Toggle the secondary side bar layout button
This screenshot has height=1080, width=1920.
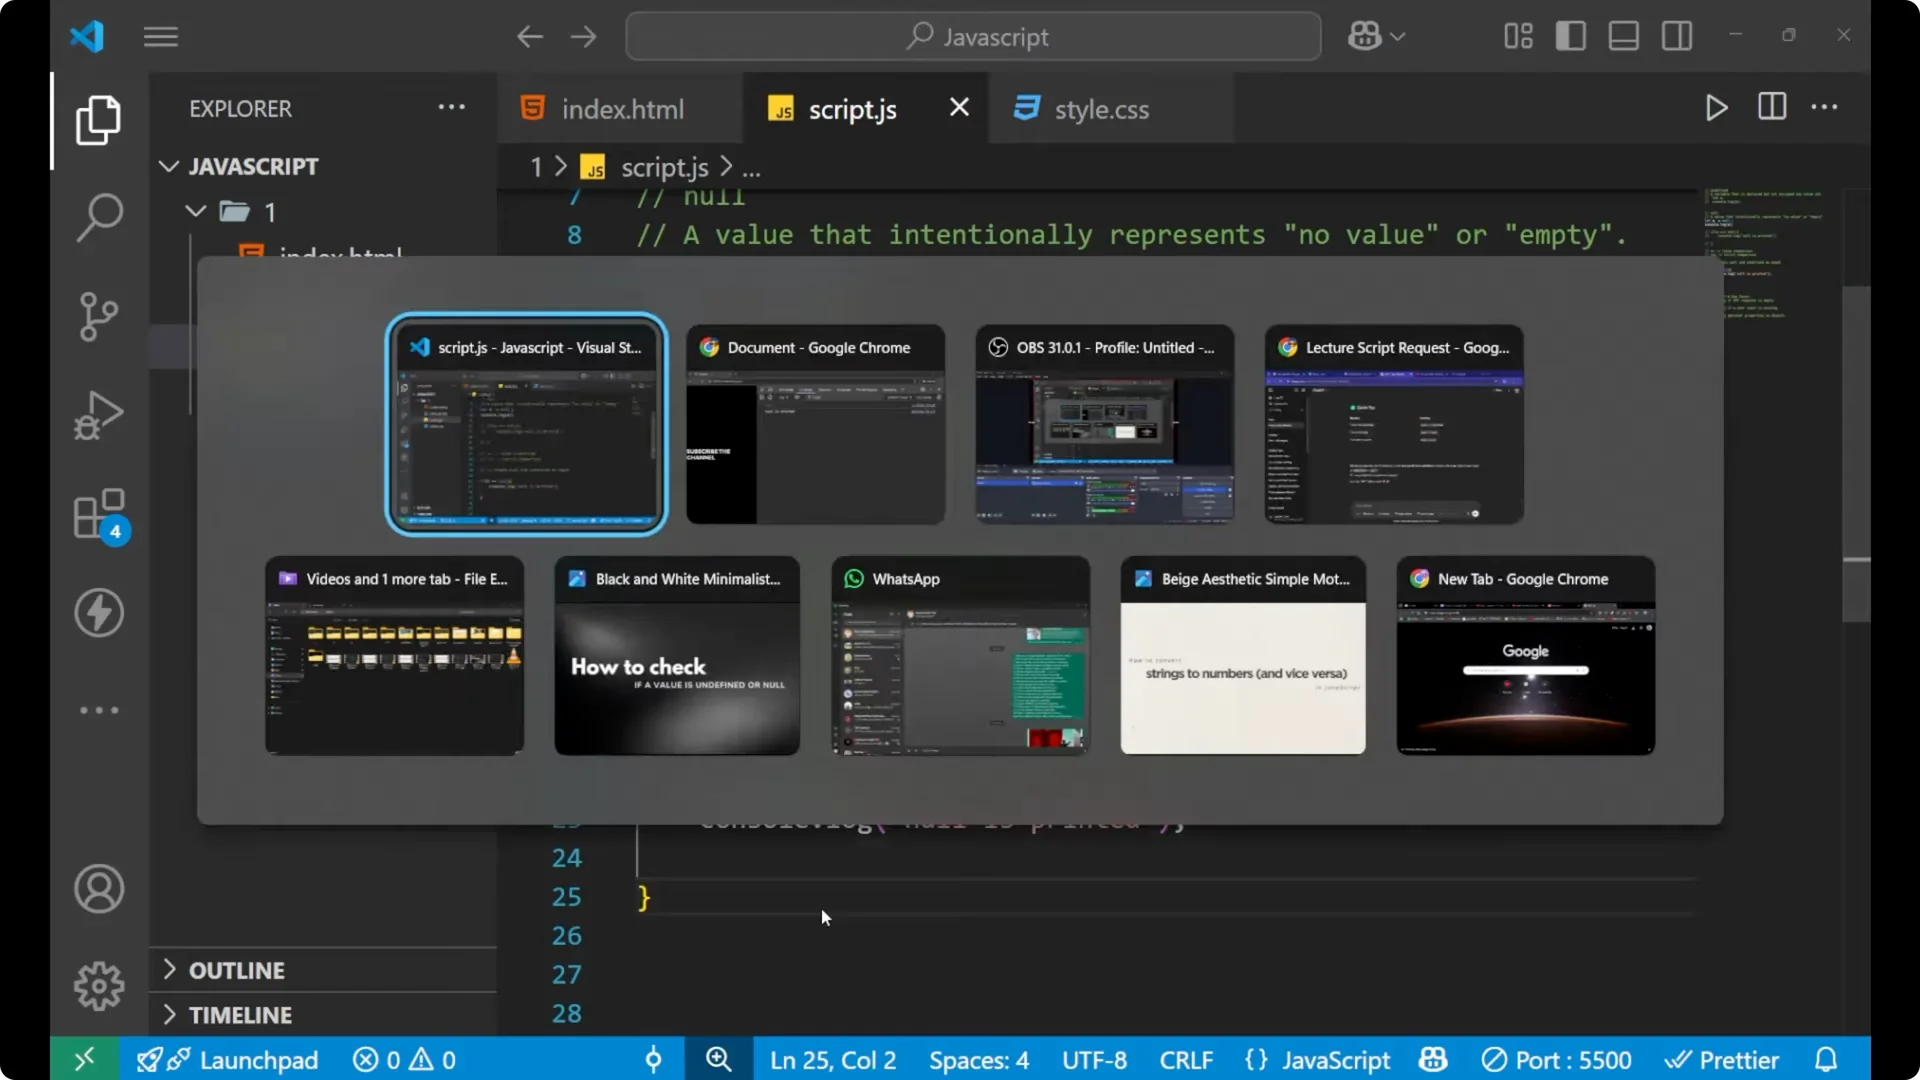tap(1677, 37)
